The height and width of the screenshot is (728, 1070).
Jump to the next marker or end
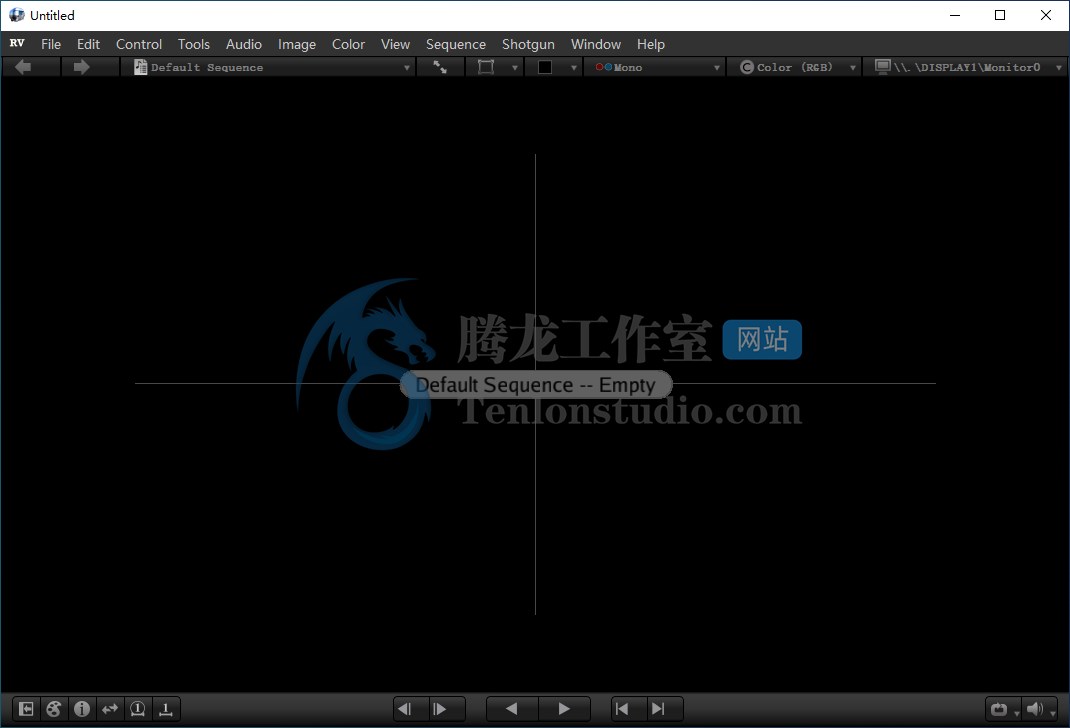pyautogui.click(x=658, y=709)
